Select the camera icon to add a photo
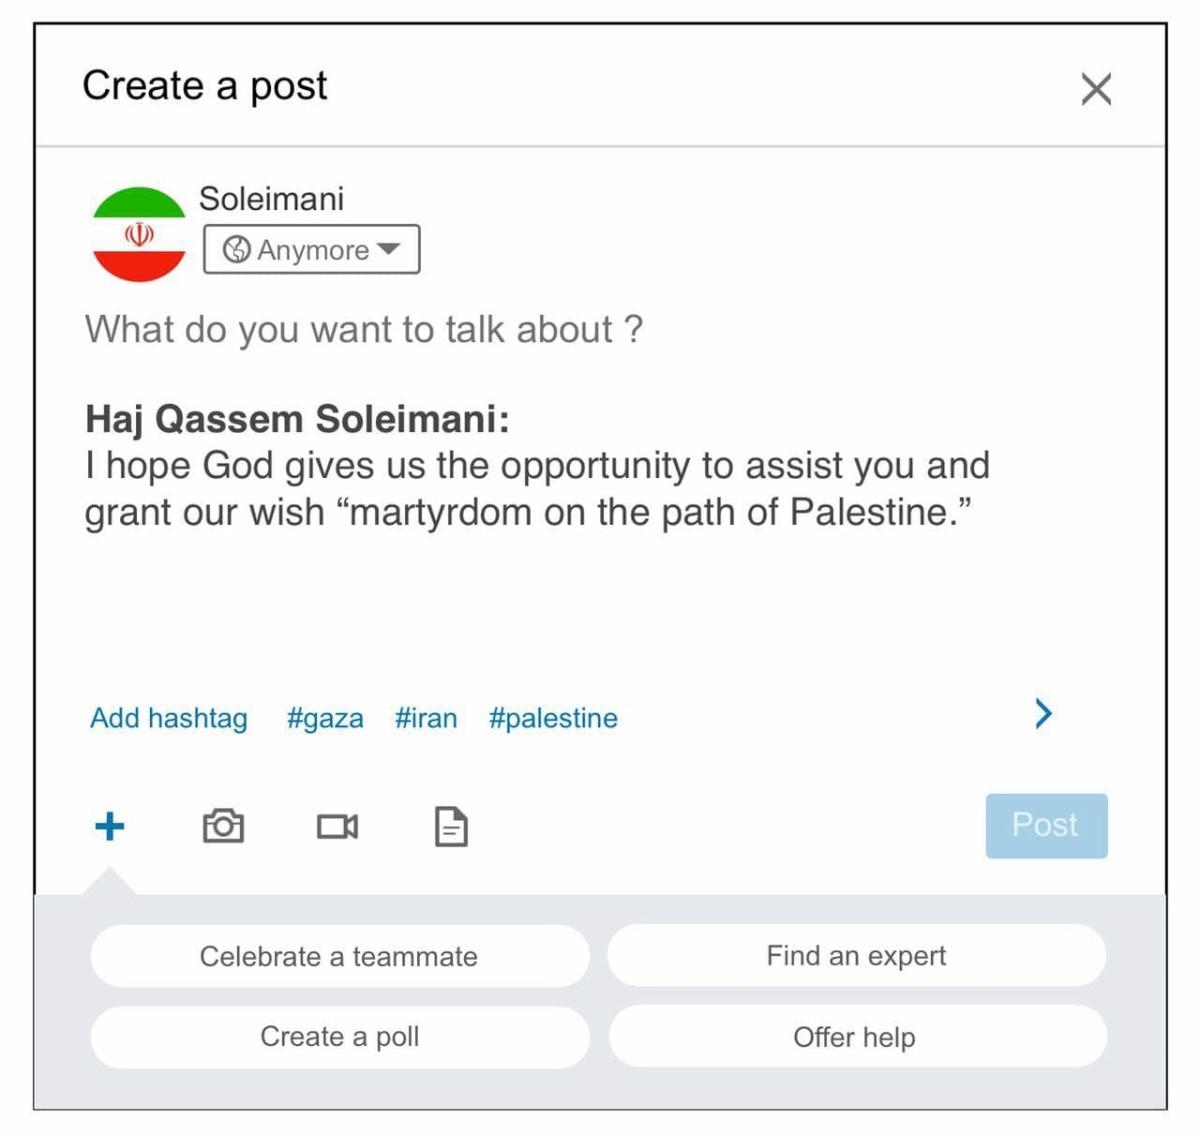This screenshot has width=1200, height=1134. pos(223,826)
